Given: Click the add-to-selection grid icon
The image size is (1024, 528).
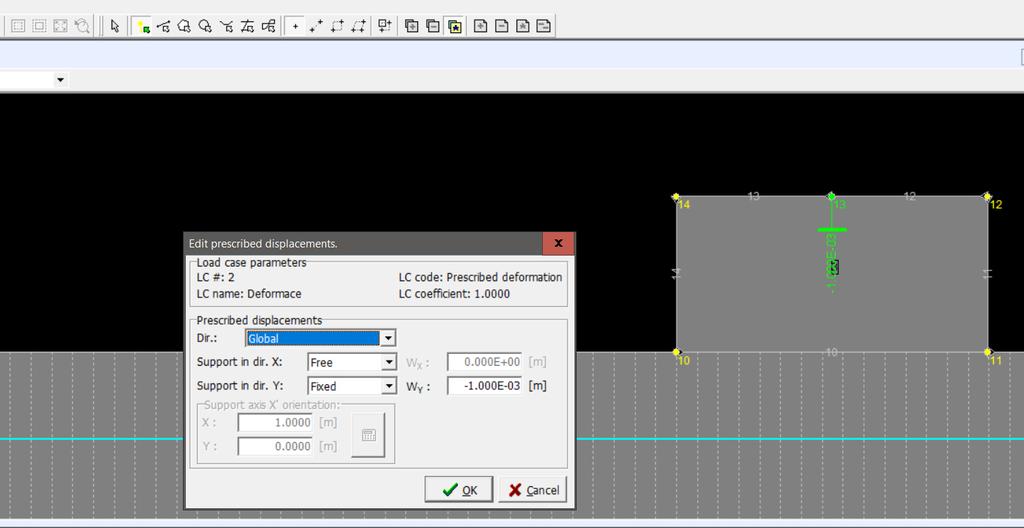Looking at the screenshot, I should tap(385, 26).
